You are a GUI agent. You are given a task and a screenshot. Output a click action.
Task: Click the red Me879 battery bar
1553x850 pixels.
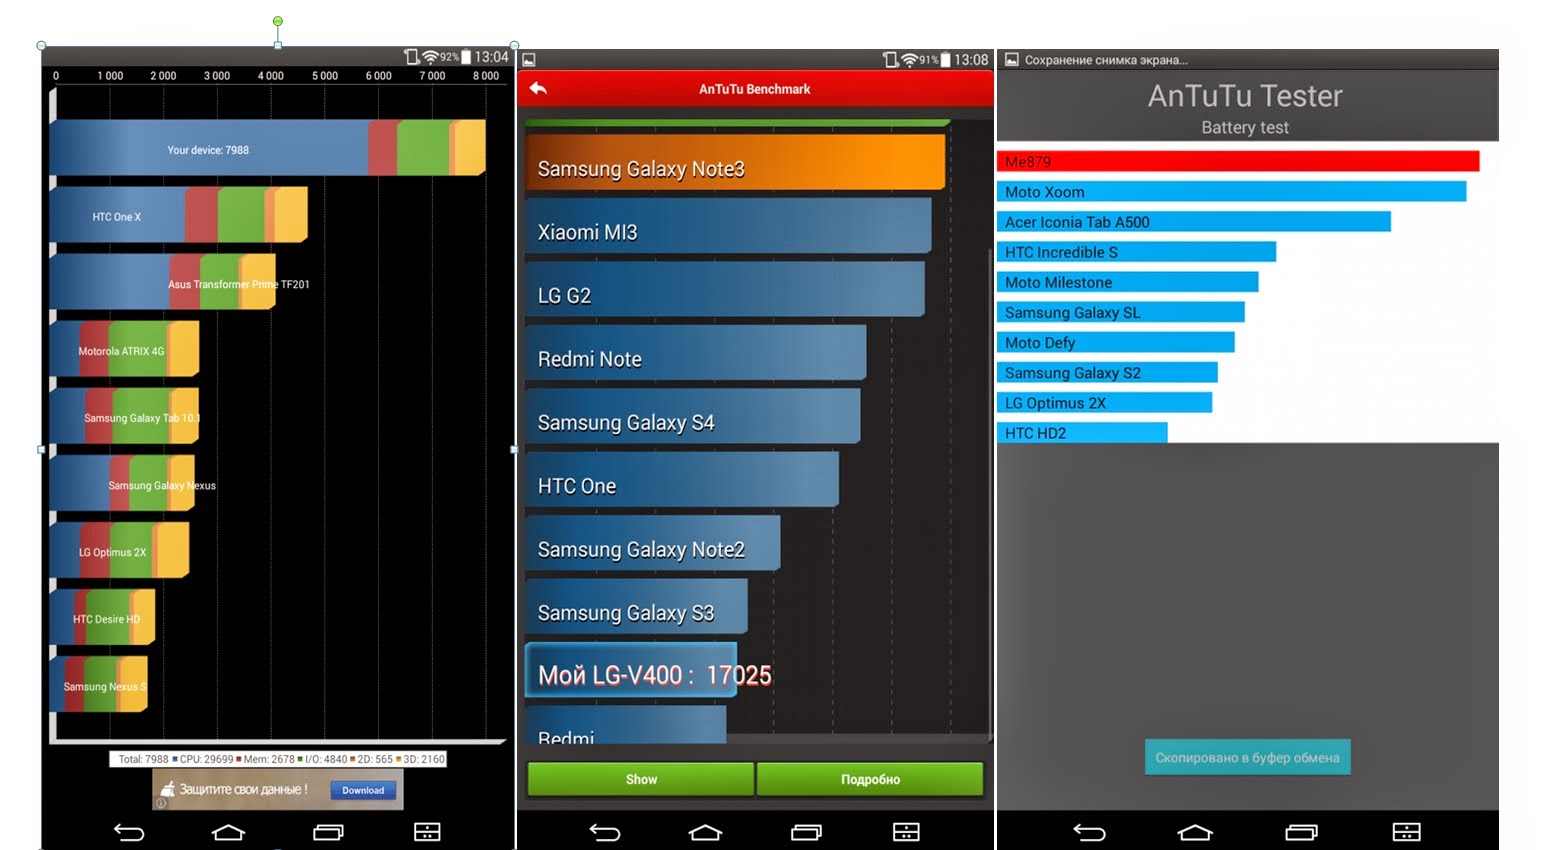point(1238,161)
